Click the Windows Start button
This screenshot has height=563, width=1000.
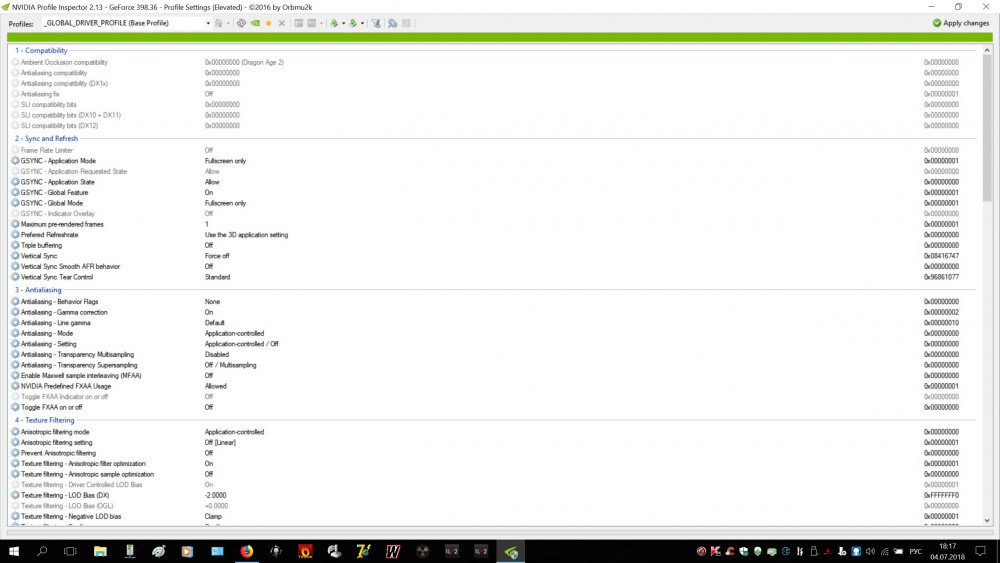13,551
